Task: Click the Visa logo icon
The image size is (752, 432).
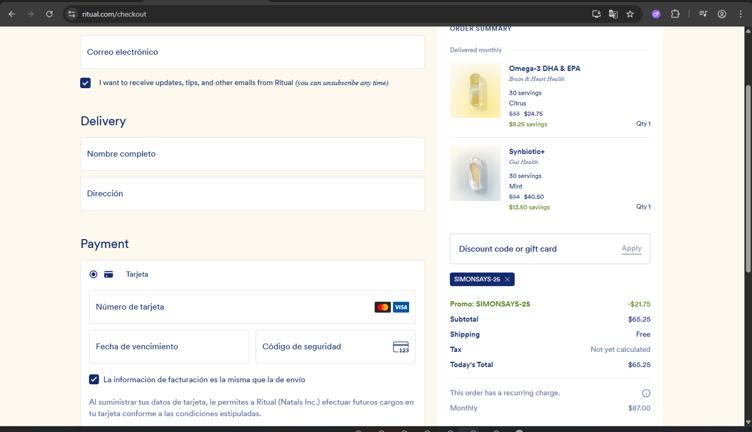Action: 401,307
